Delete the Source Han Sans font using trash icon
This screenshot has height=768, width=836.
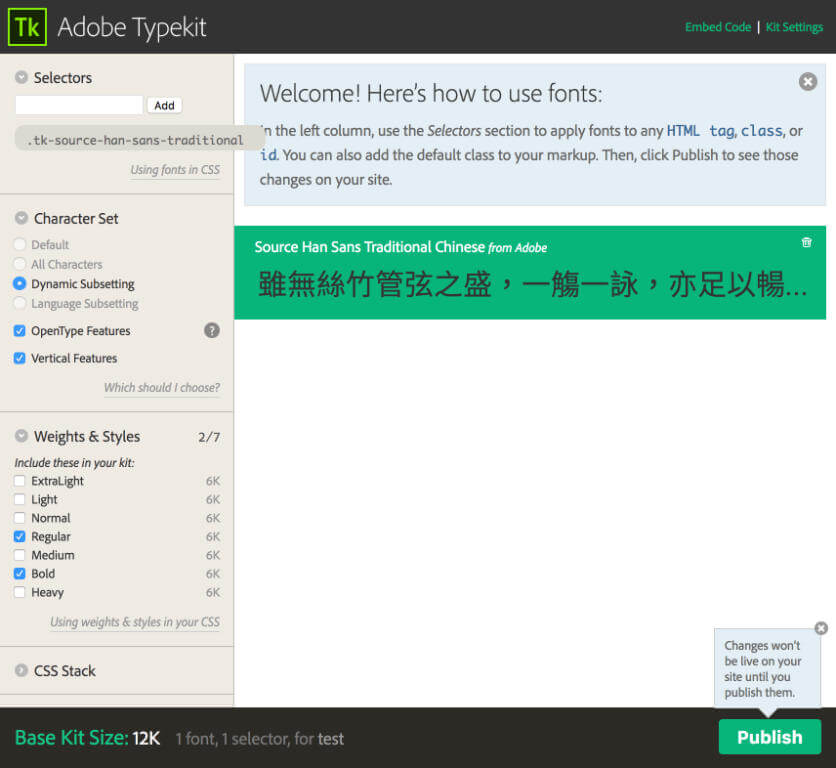[806, 242]
